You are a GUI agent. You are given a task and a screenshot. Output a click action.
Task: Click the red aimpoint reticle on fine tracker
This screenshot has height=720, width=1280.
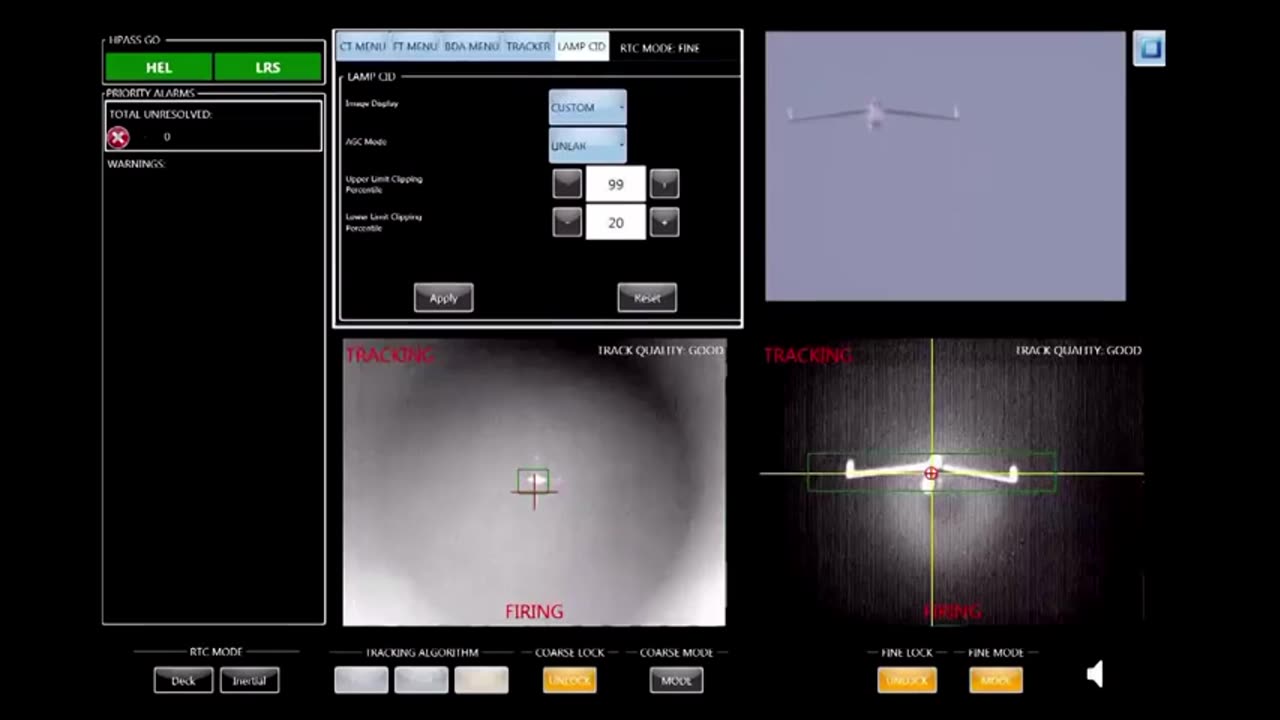[931, 473]
